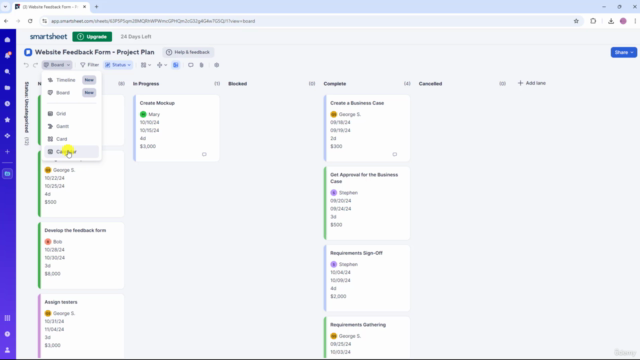640x360 pixels.
Task: Click the Cancelled lane header
Action: [430, 84]
